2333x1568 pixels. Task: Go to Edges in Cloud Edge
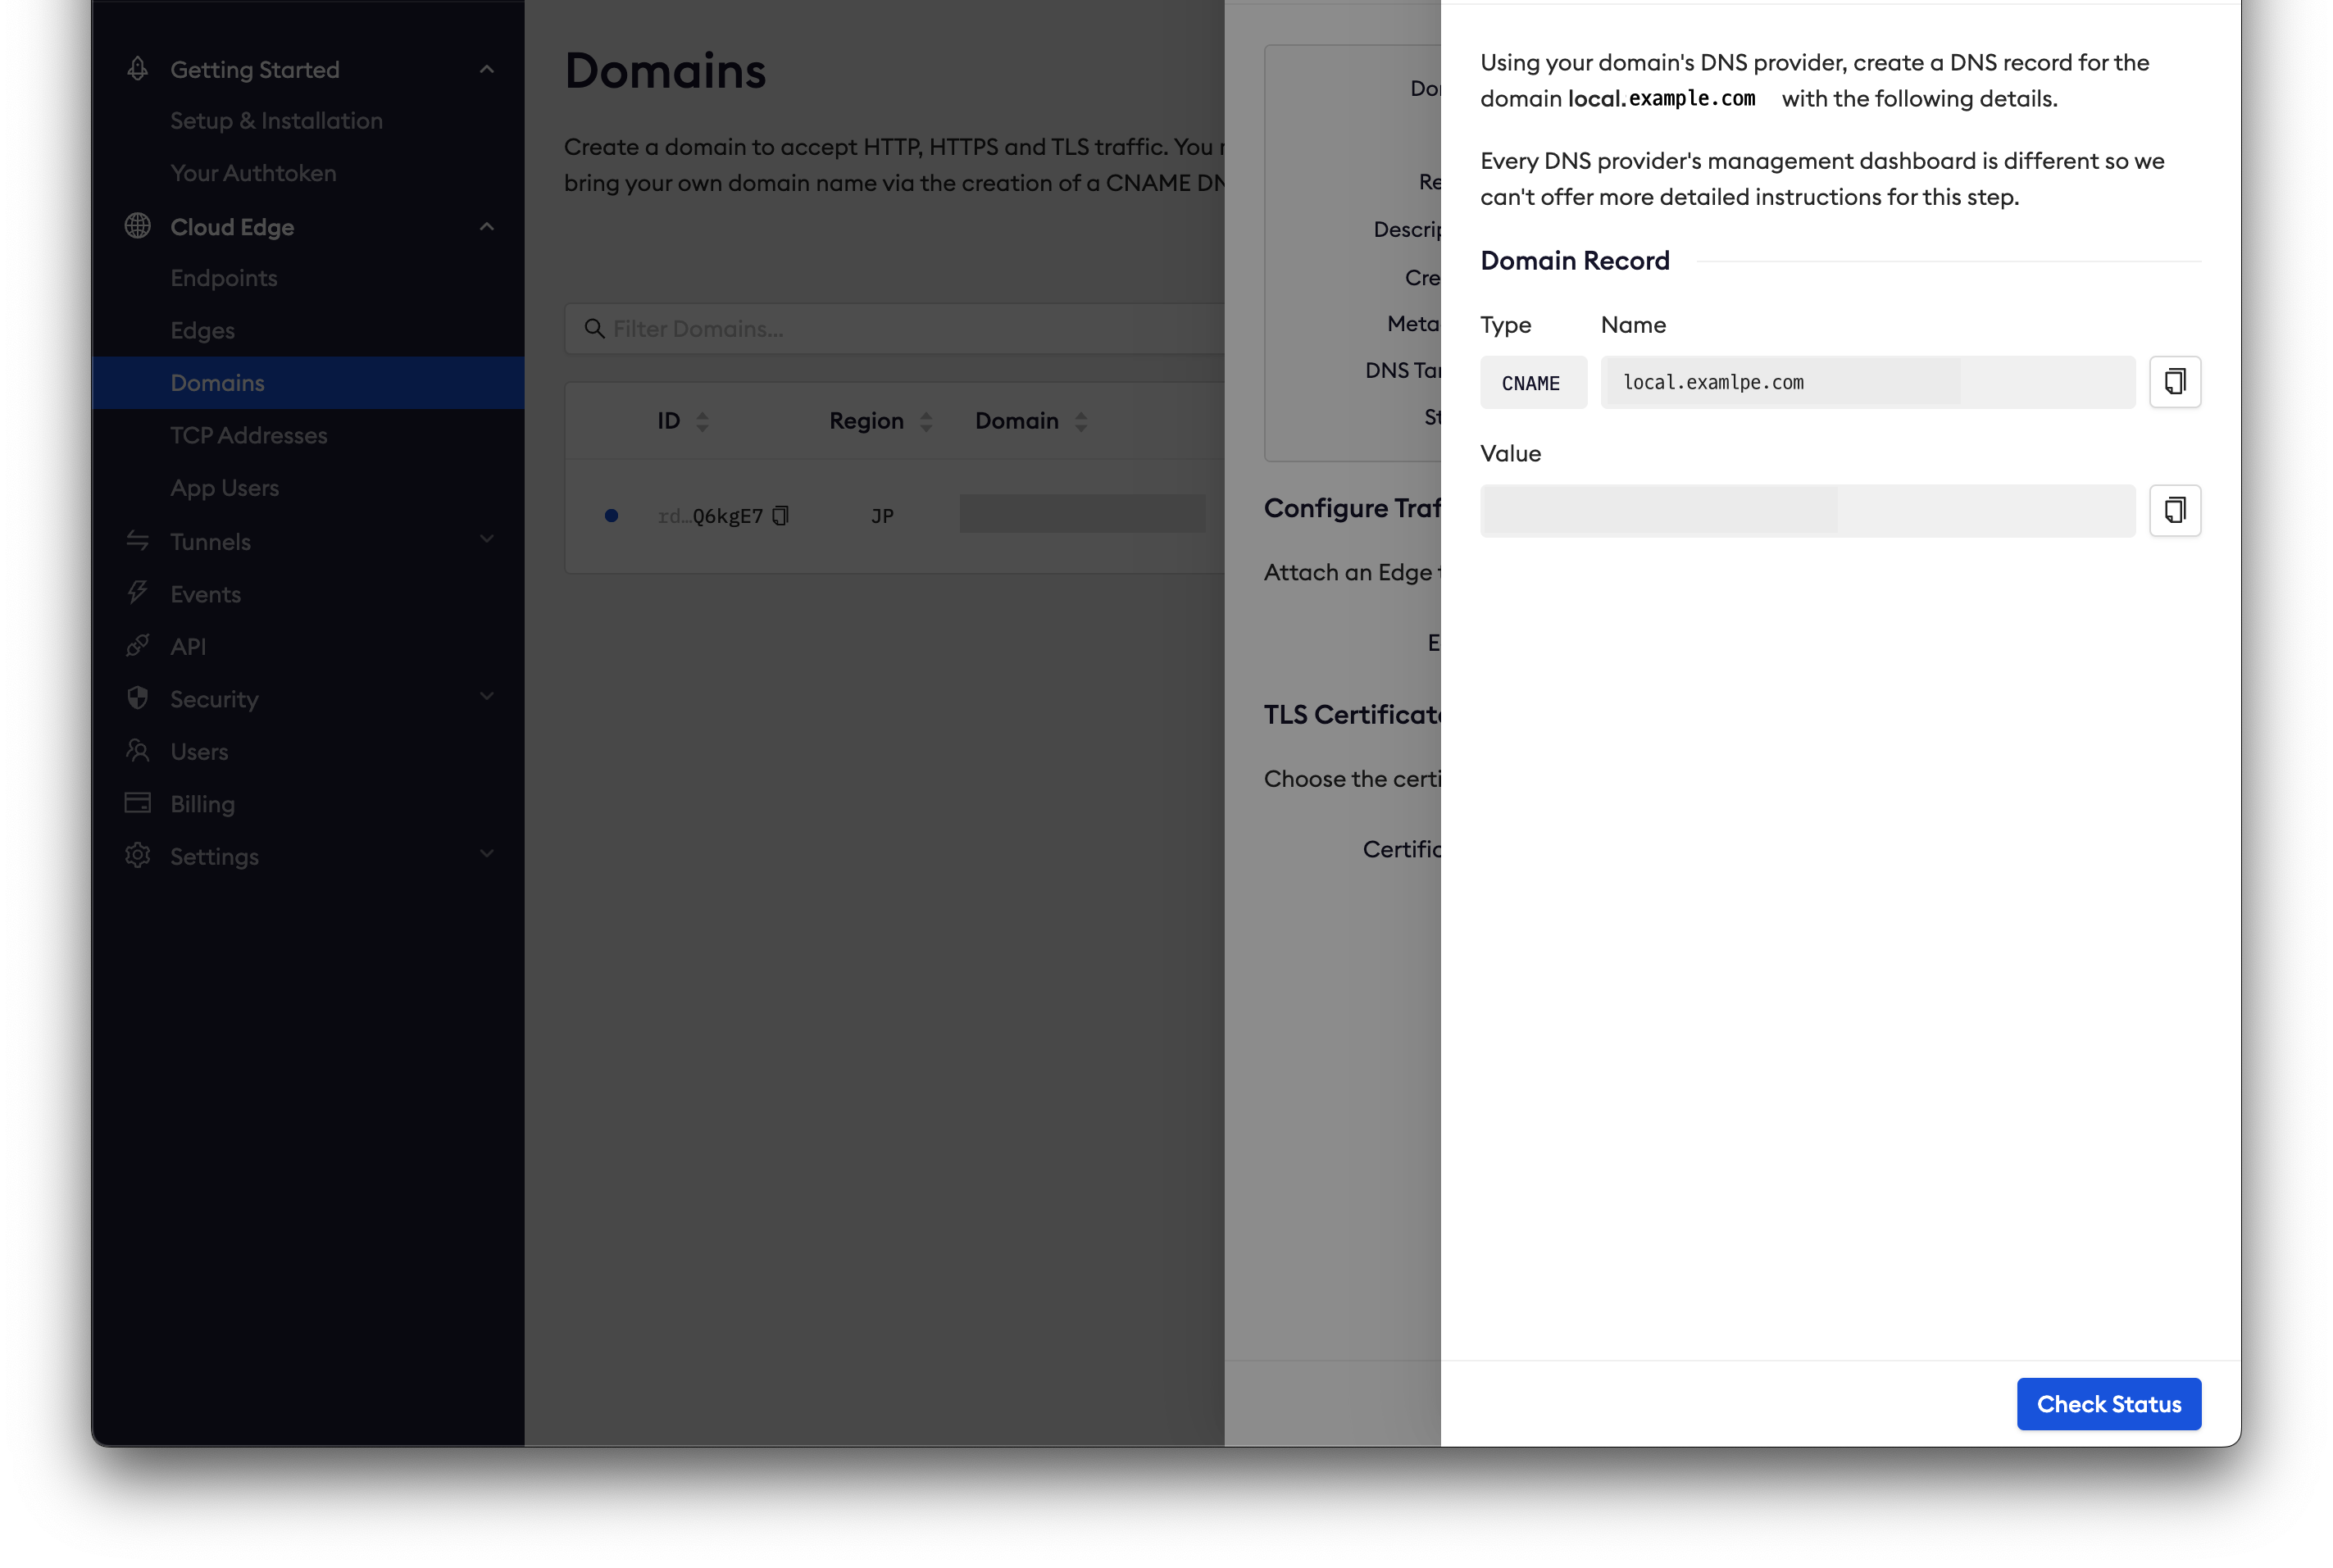point(202,331)
